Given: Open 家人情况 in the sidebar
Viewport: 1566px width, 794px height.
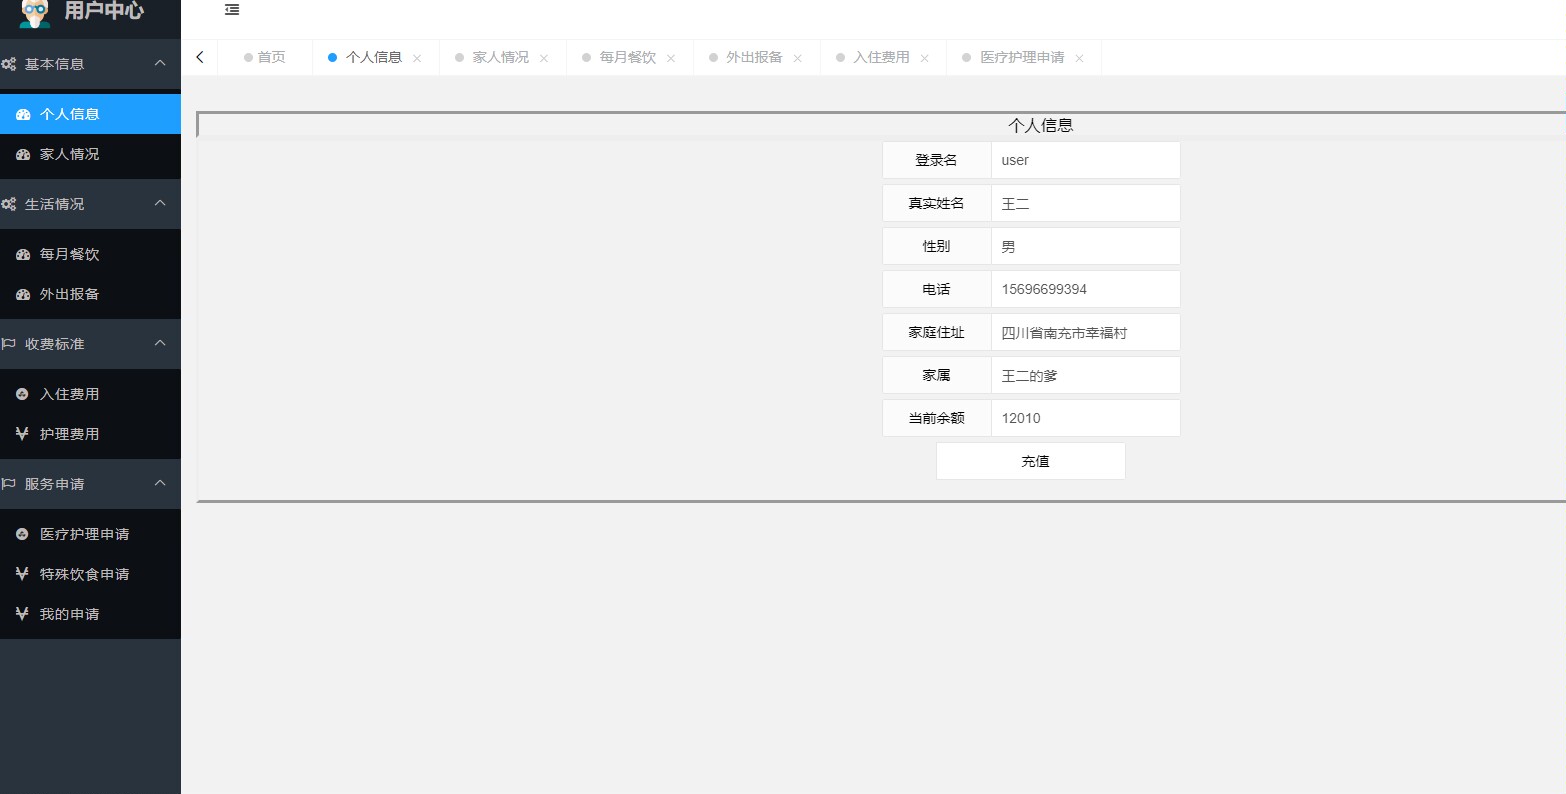Looking at the screenshot, I should coord(90,154).
